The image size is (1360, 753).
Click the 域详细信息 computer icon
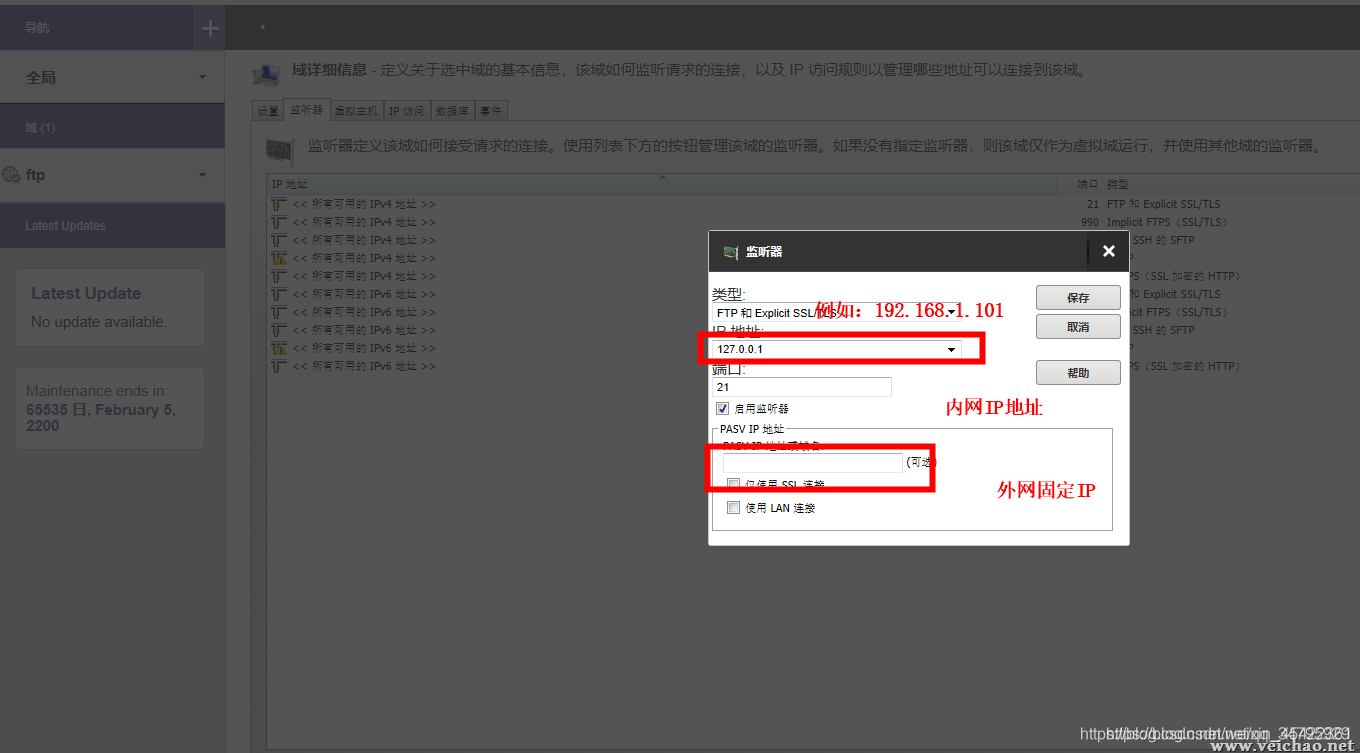[266, 74]
